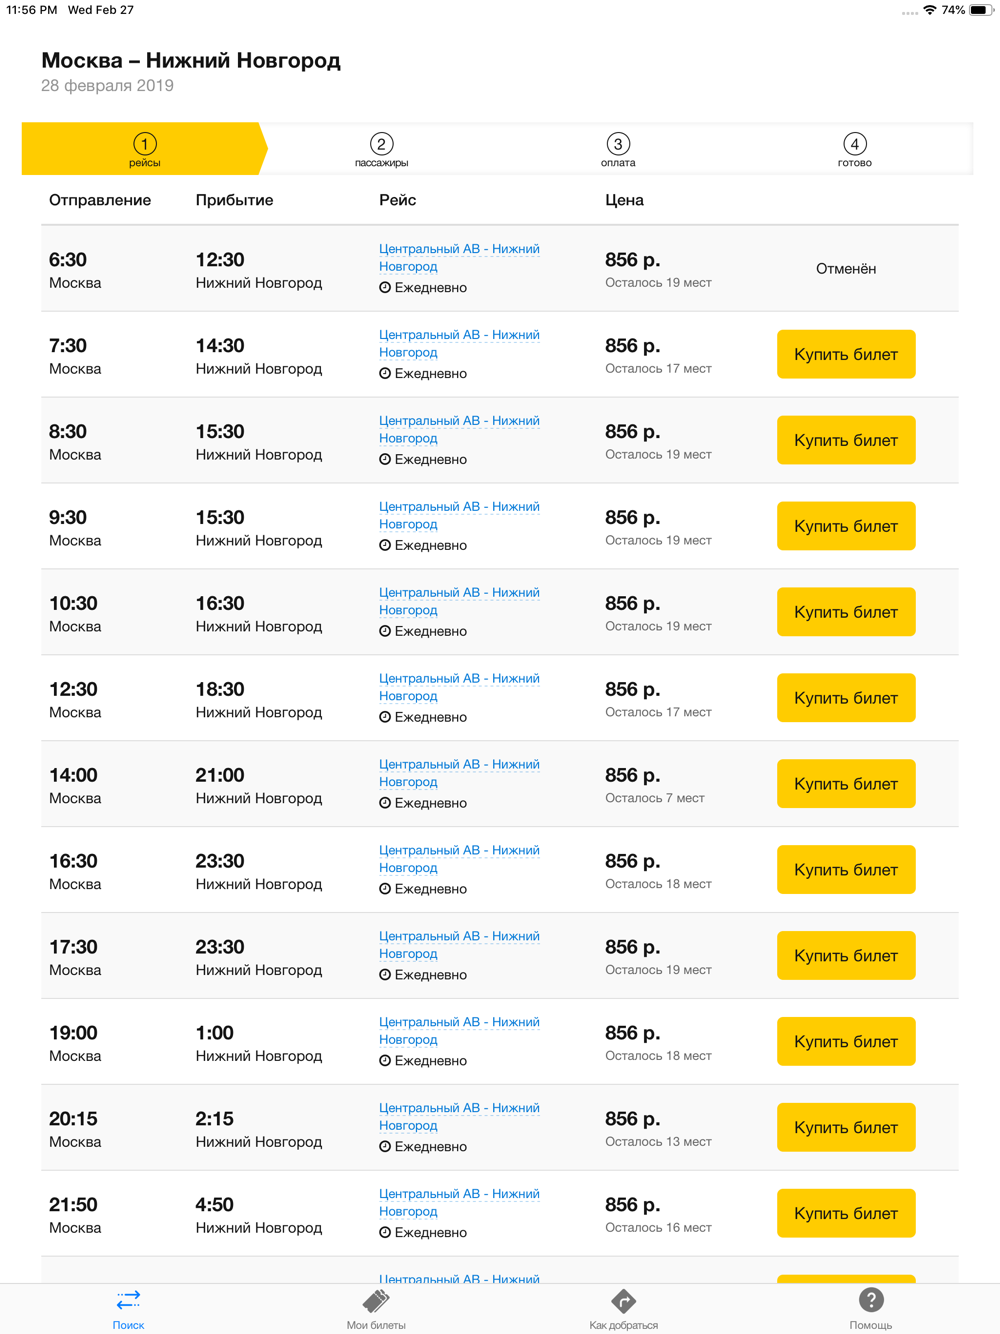Open route link for 20:15 trip
1000x1334 pixels.
click(x=459, y=1116)
